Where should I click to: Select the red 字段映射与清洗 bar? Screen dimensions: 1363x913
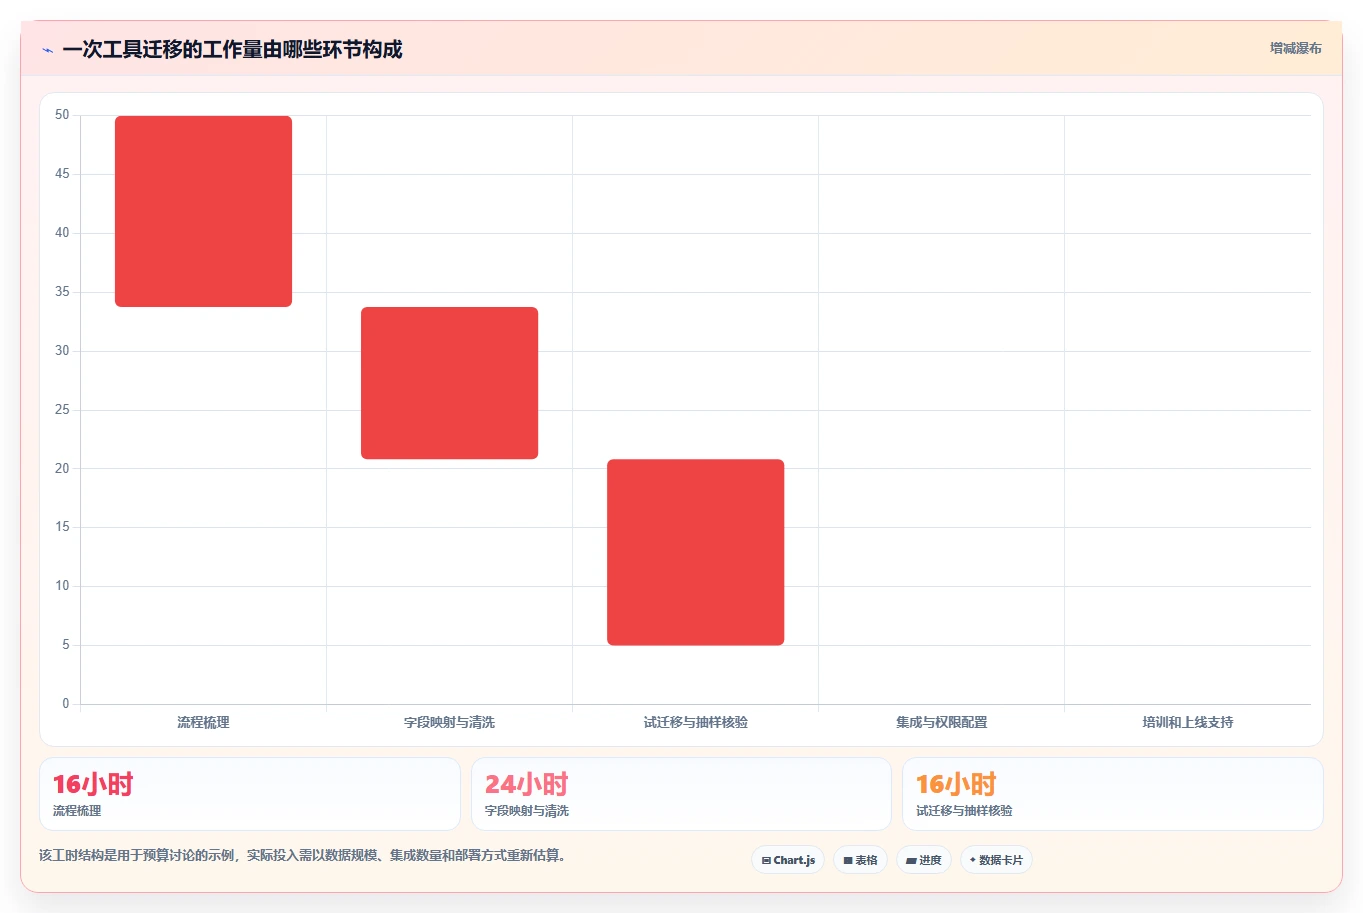pyautogui.click(x=449, y=383)
